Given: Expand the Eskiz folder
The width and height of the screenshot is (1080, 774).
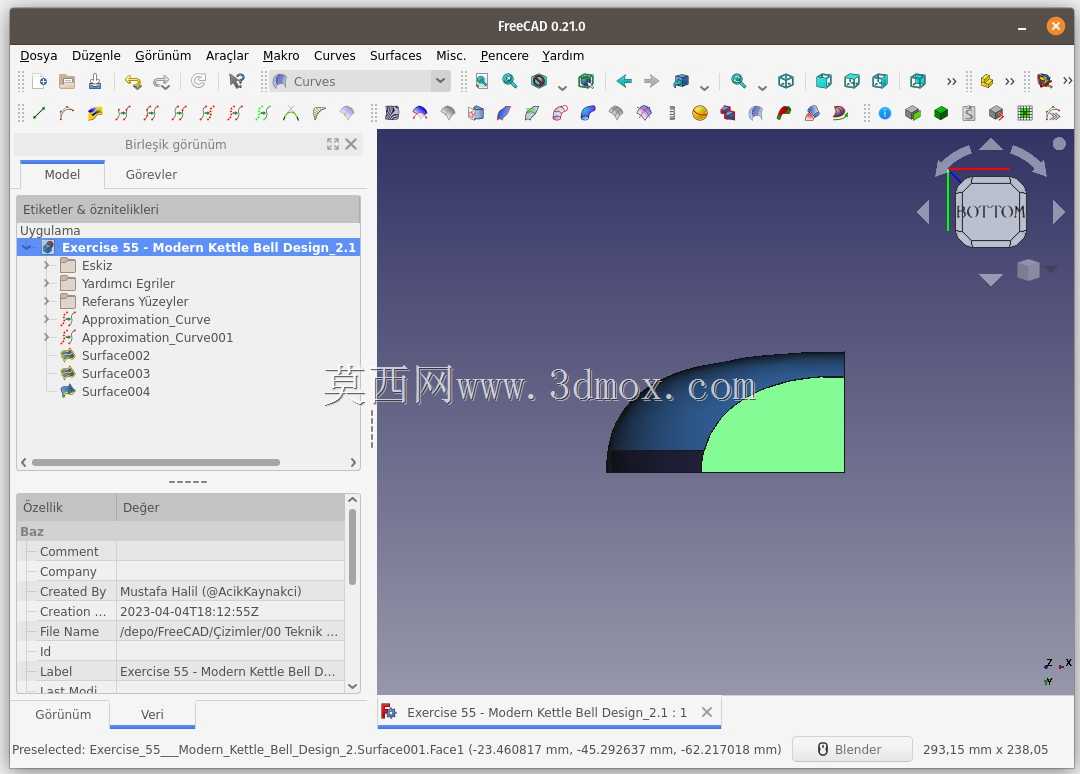Looking at the screenshot, I should [x=46, y=265].
